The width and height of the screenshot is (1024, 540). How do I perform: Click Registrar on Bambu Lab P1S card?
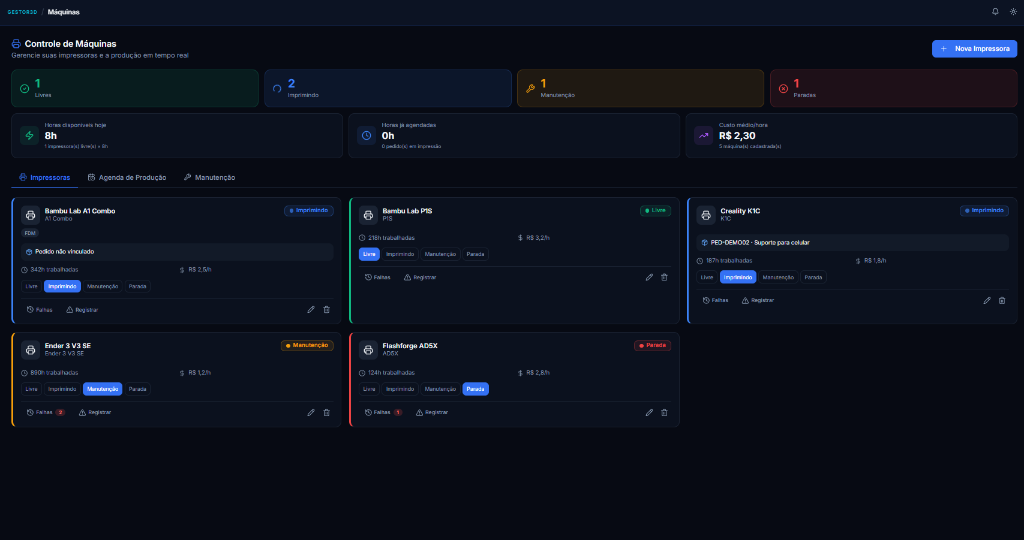coord(420,278)
